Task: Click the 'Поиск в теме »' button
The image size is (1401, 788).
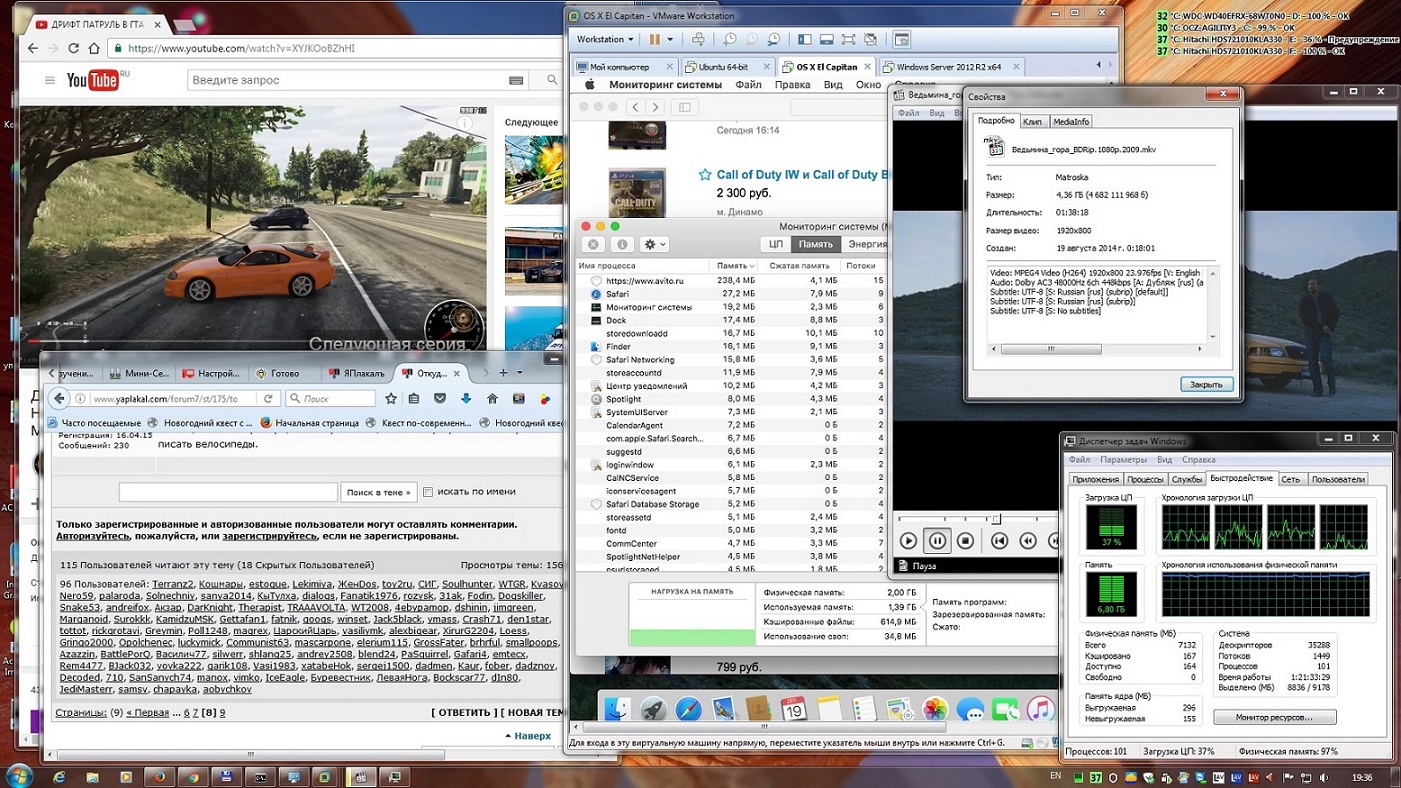Action: pyautogui.click(x=378, y=492)
